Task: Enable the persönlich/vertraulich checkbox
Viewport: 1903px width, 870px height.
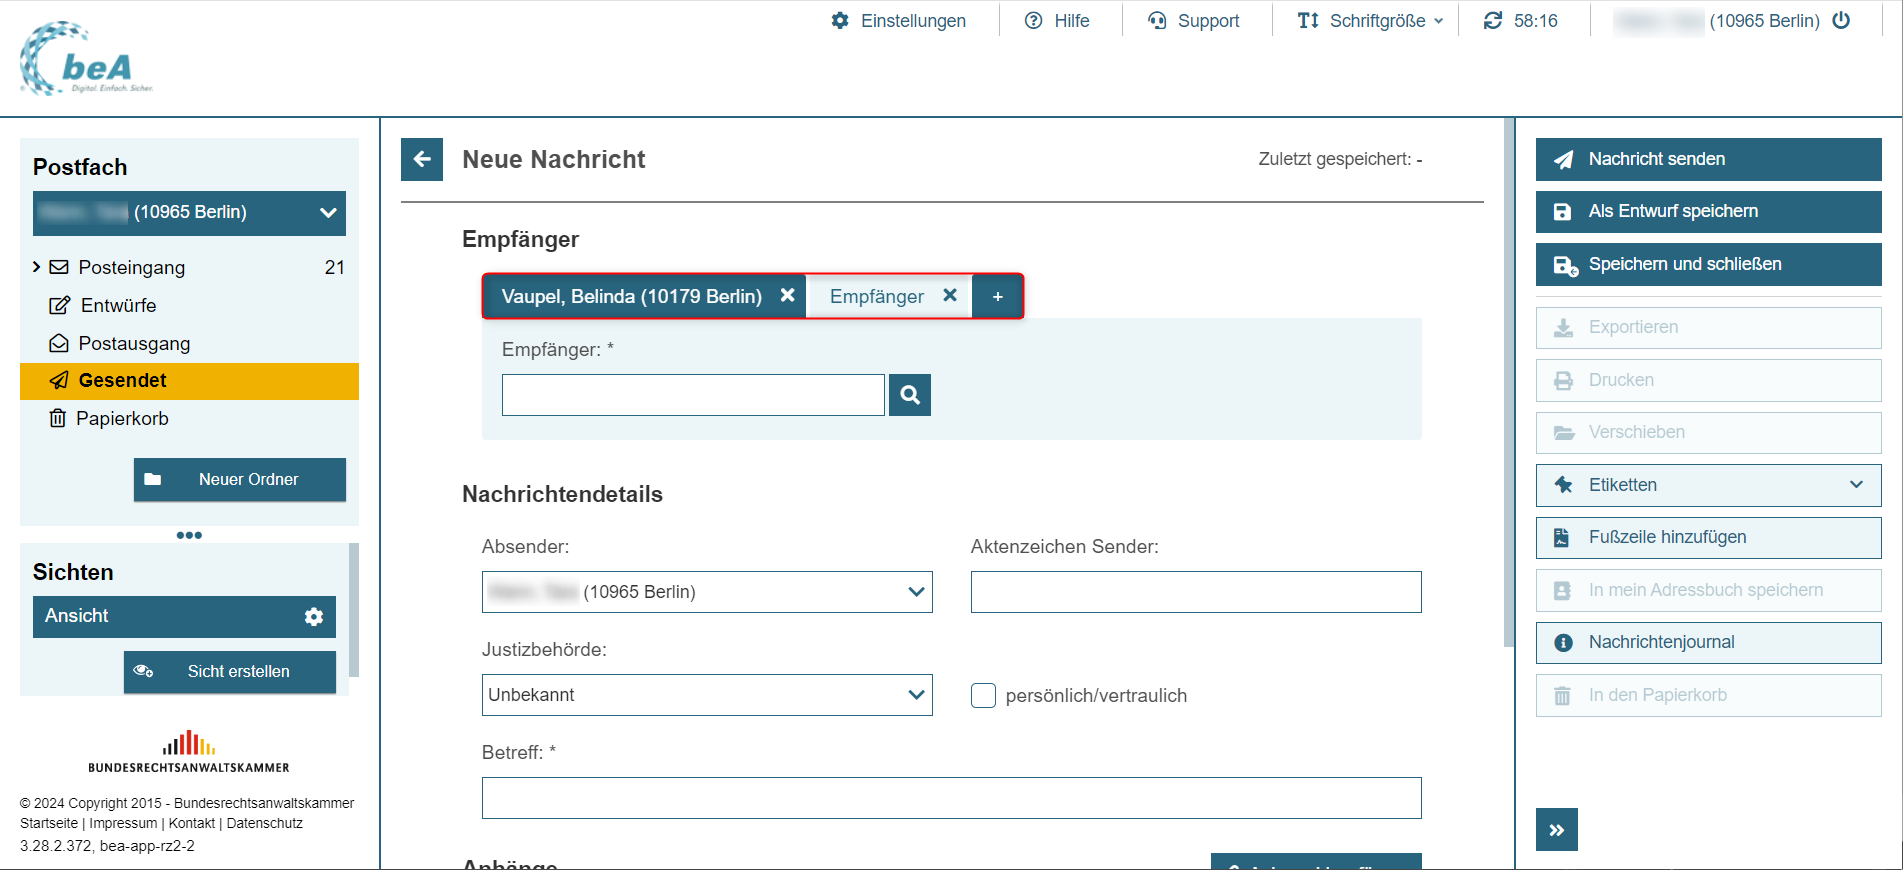Action: pyautogui.click(x=984, y=696)
